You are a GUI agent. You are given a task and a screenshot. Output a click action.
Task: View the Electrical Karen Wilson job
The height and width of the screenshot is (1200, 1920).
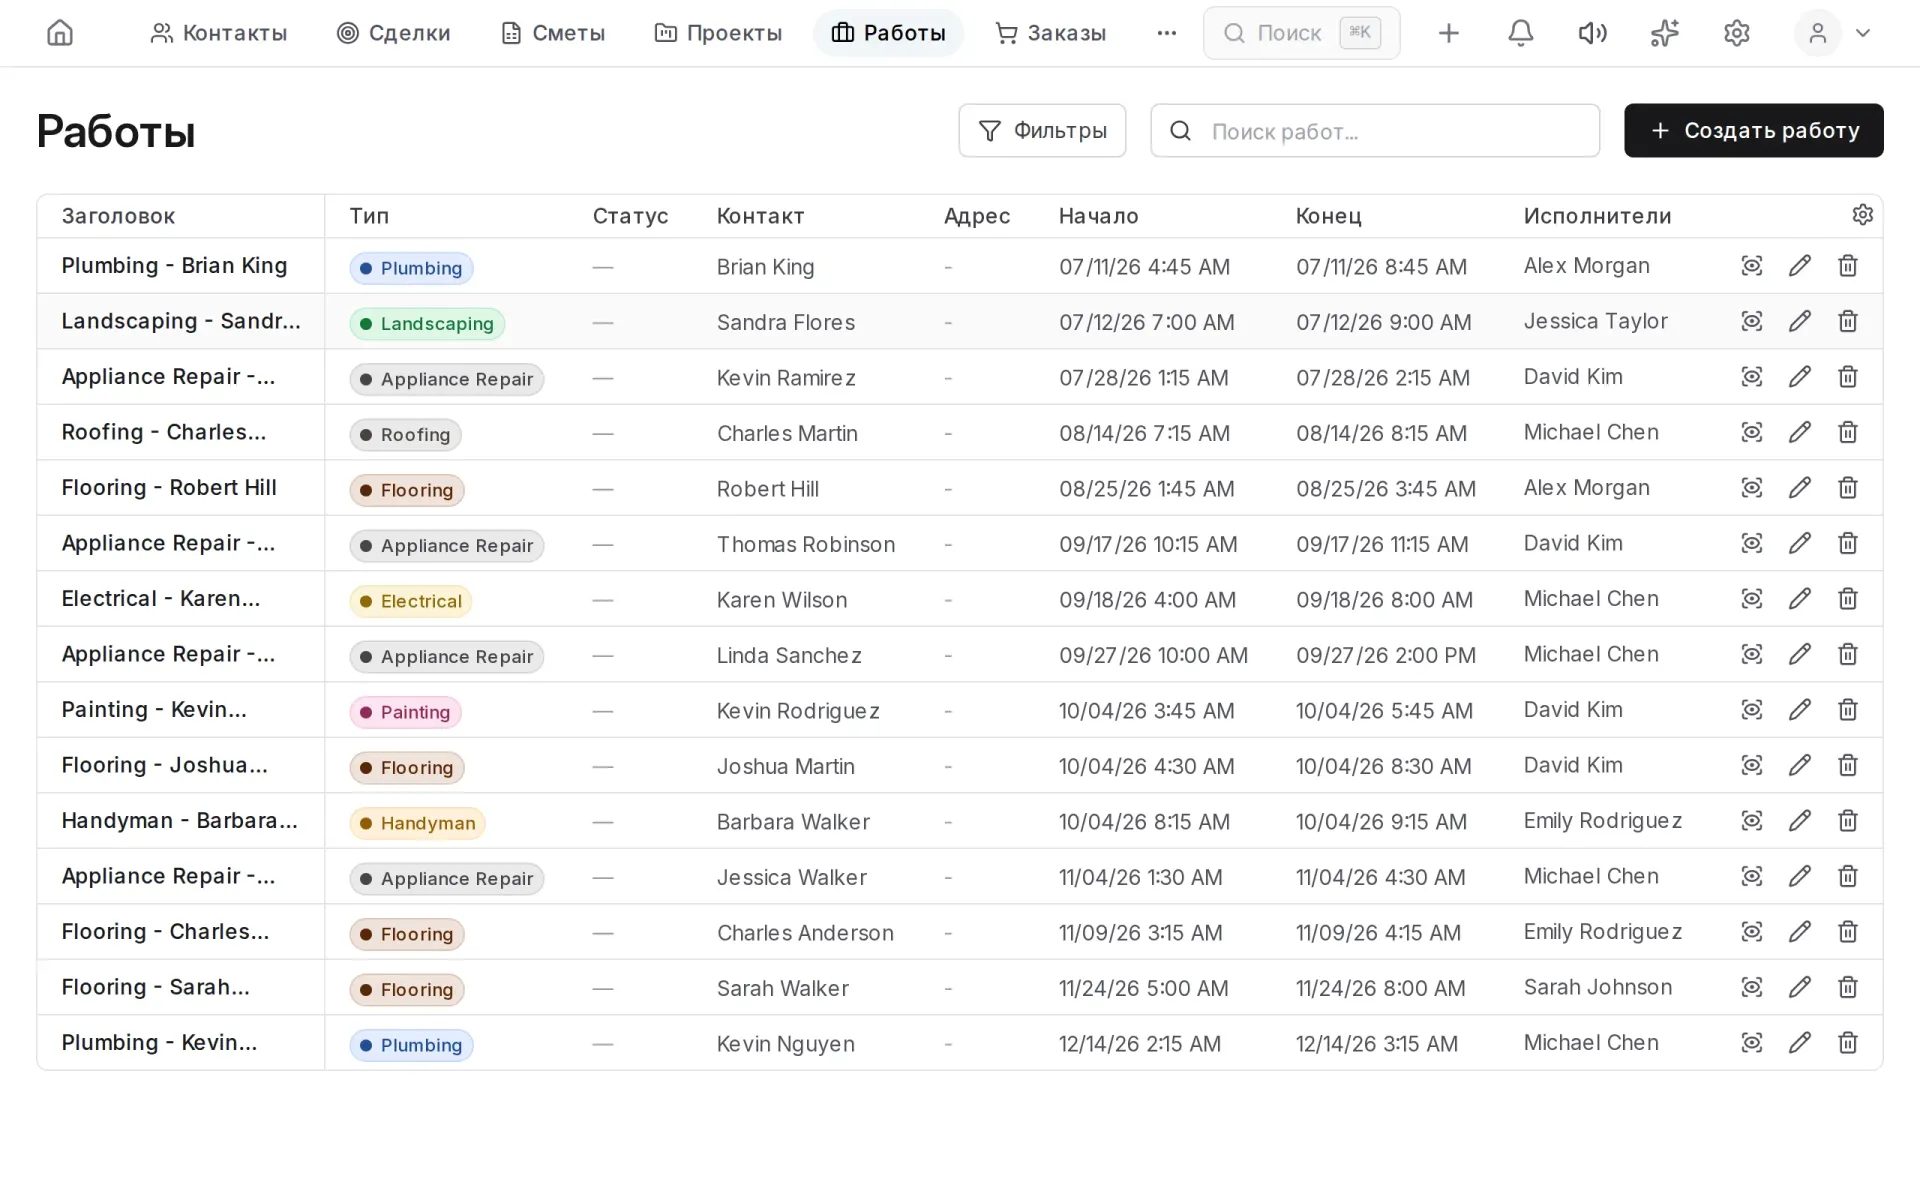(1751, 599)
